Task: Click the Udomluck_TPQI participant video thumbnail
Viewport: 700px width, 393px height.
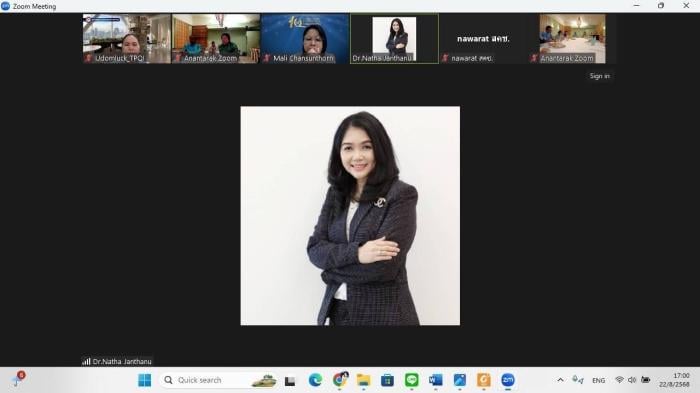Action: pos(127,39)
